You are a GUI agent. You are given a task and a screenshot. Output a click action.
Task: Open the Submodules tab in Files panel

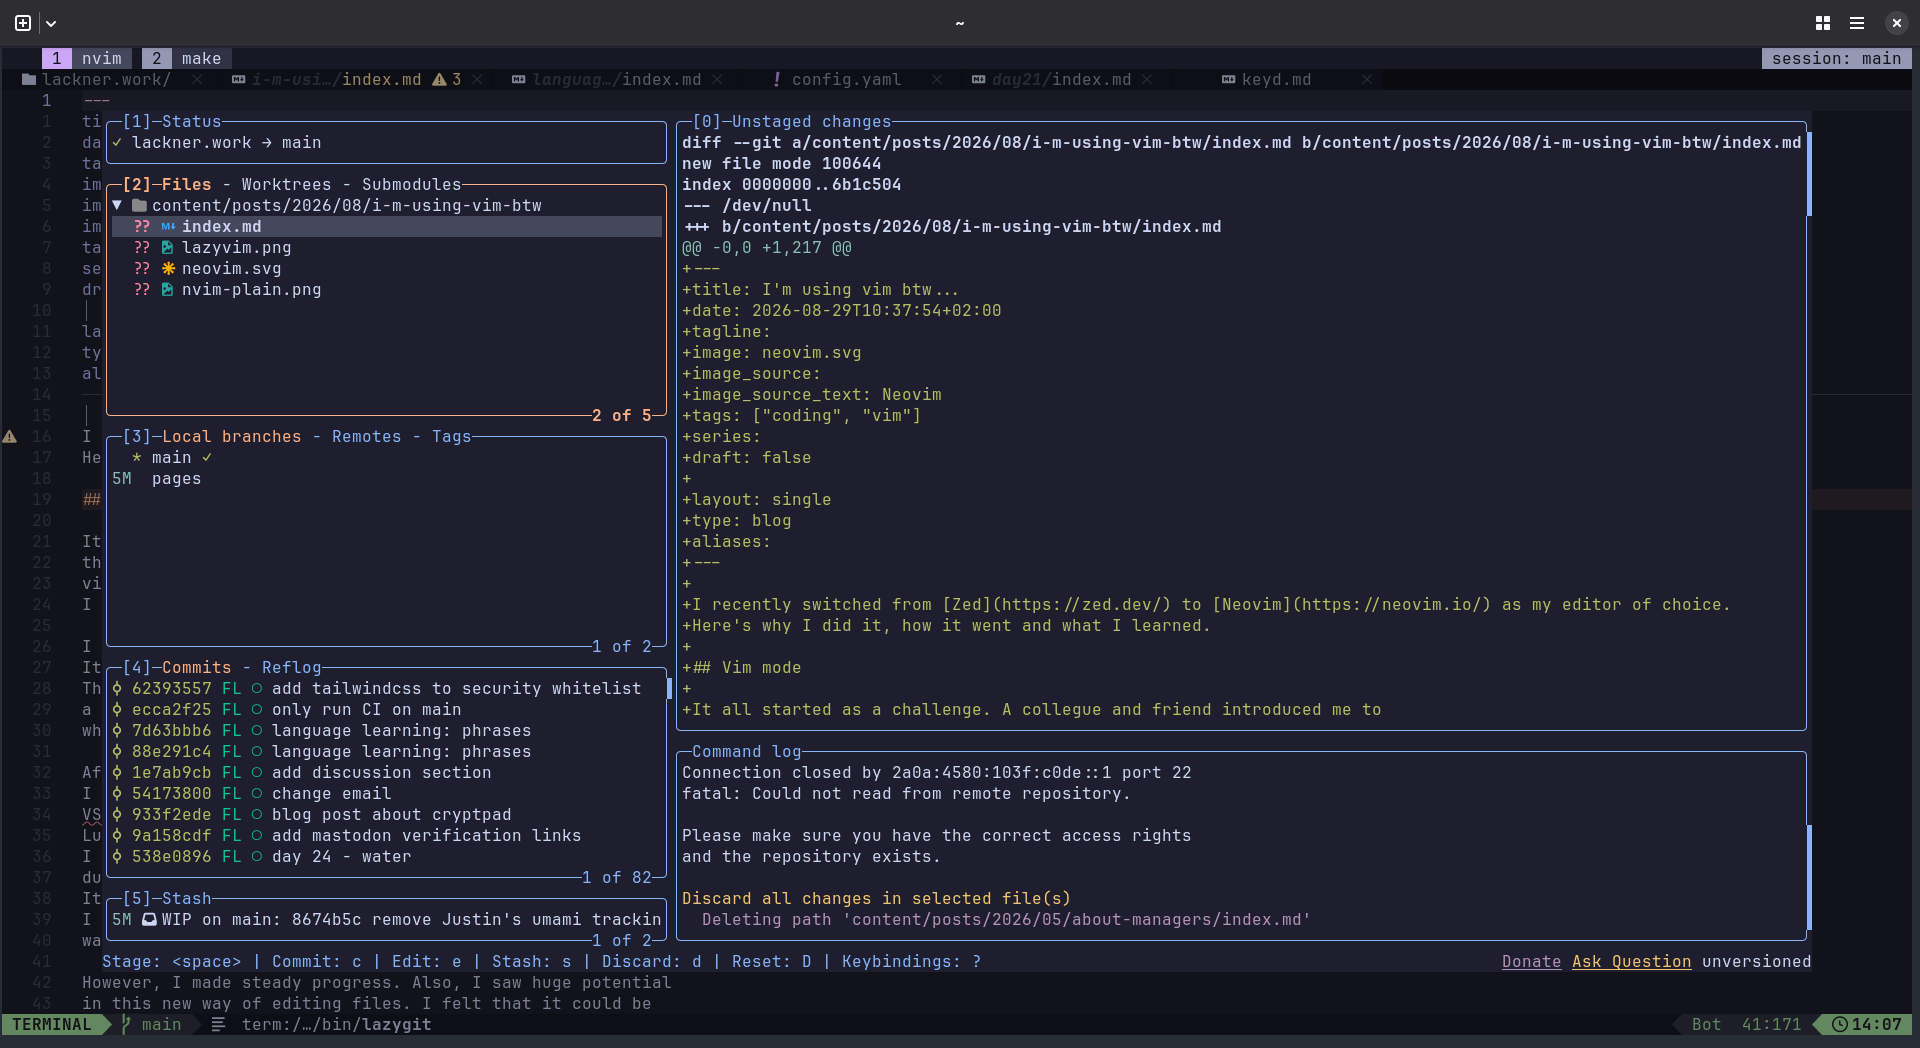[411, 184]
